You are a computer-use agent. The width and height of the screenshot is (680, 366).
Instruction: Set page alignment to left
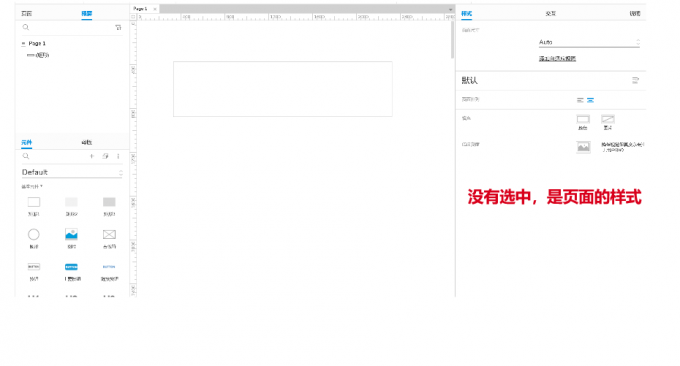coord(580,100)
